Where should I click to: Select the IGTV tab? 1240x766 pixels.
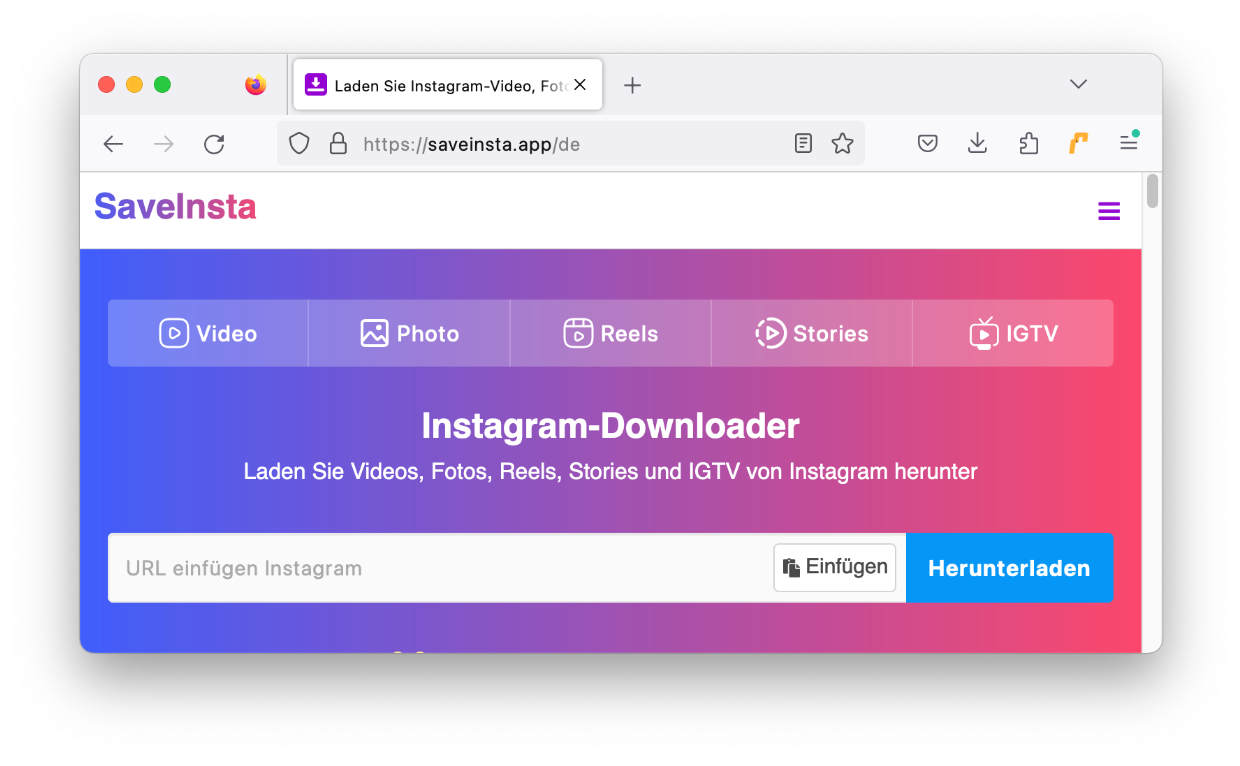[1013, 333]
